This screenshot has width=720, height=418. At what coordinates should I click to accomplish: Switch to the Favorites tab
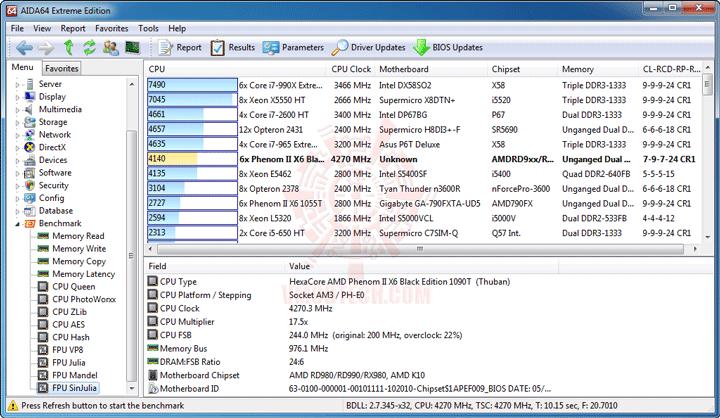62,68
